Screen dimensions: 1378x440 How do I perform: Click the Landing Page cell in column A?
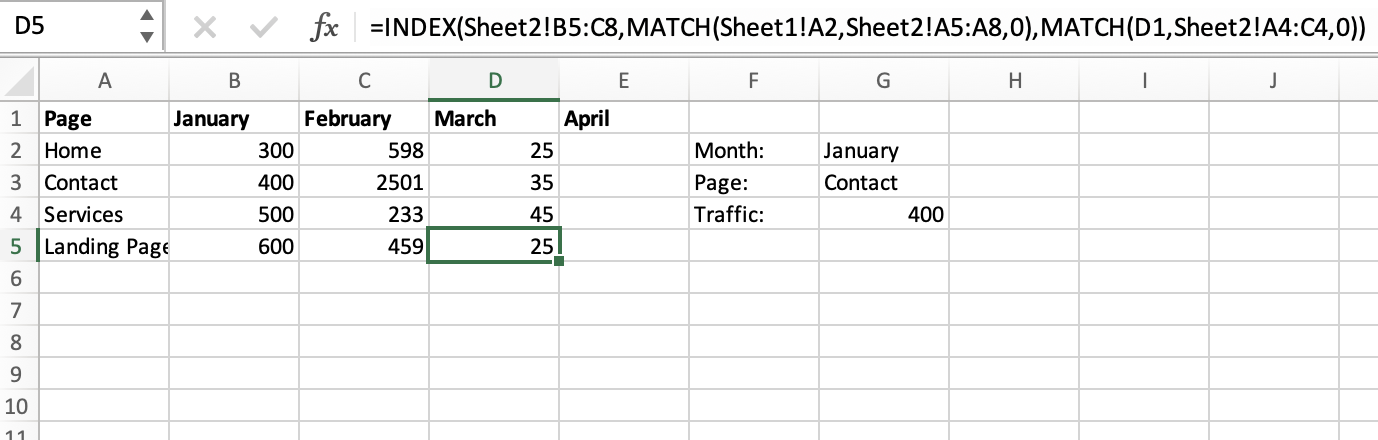pyautogui.click(x=104, y=246)
